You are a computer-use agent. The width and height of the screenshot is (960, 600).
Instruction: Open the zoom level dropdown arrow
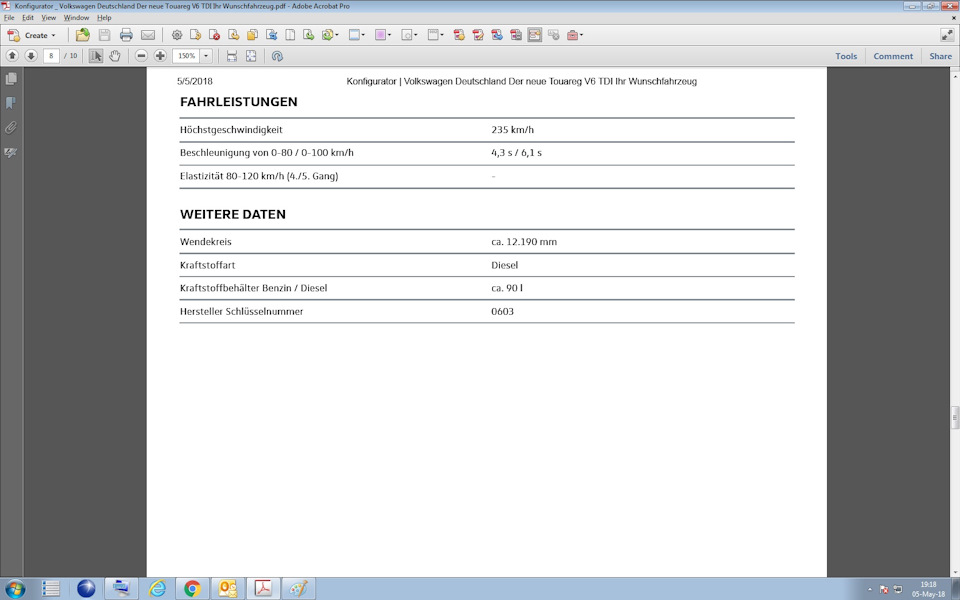tap(206, 56)
